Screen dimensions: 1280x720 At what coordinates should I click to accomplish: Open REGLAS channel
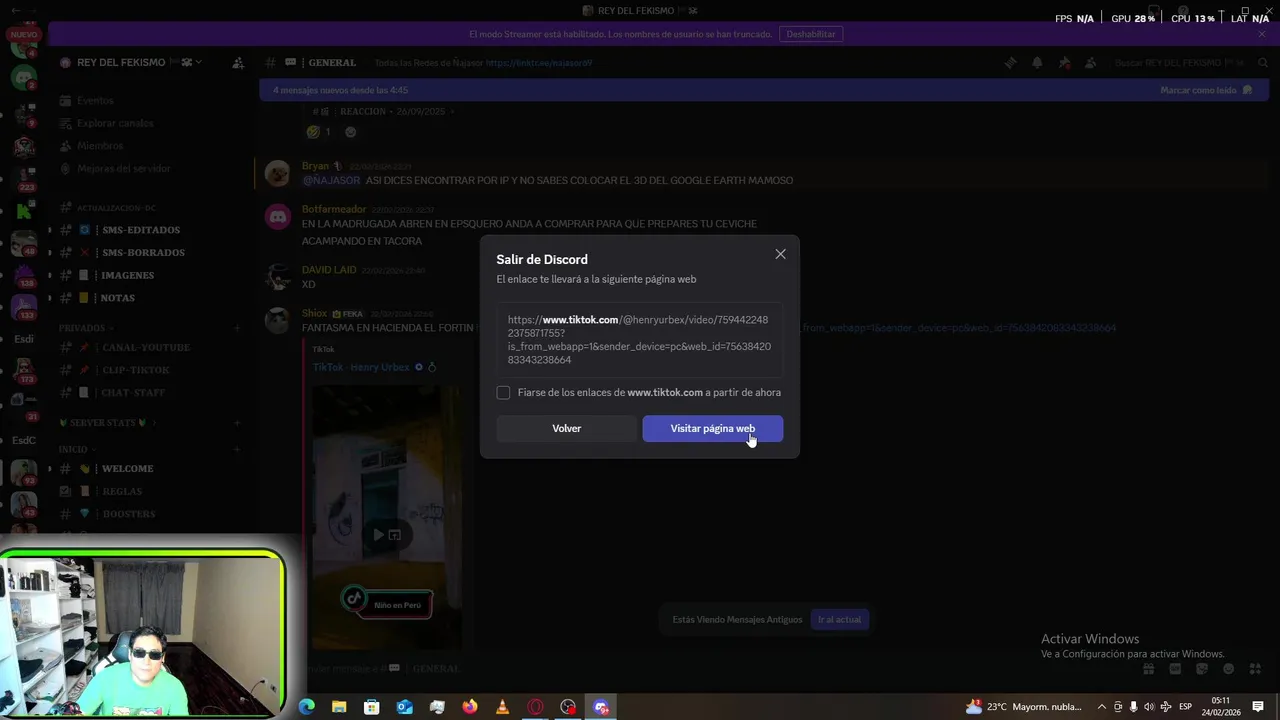(152, 491)
